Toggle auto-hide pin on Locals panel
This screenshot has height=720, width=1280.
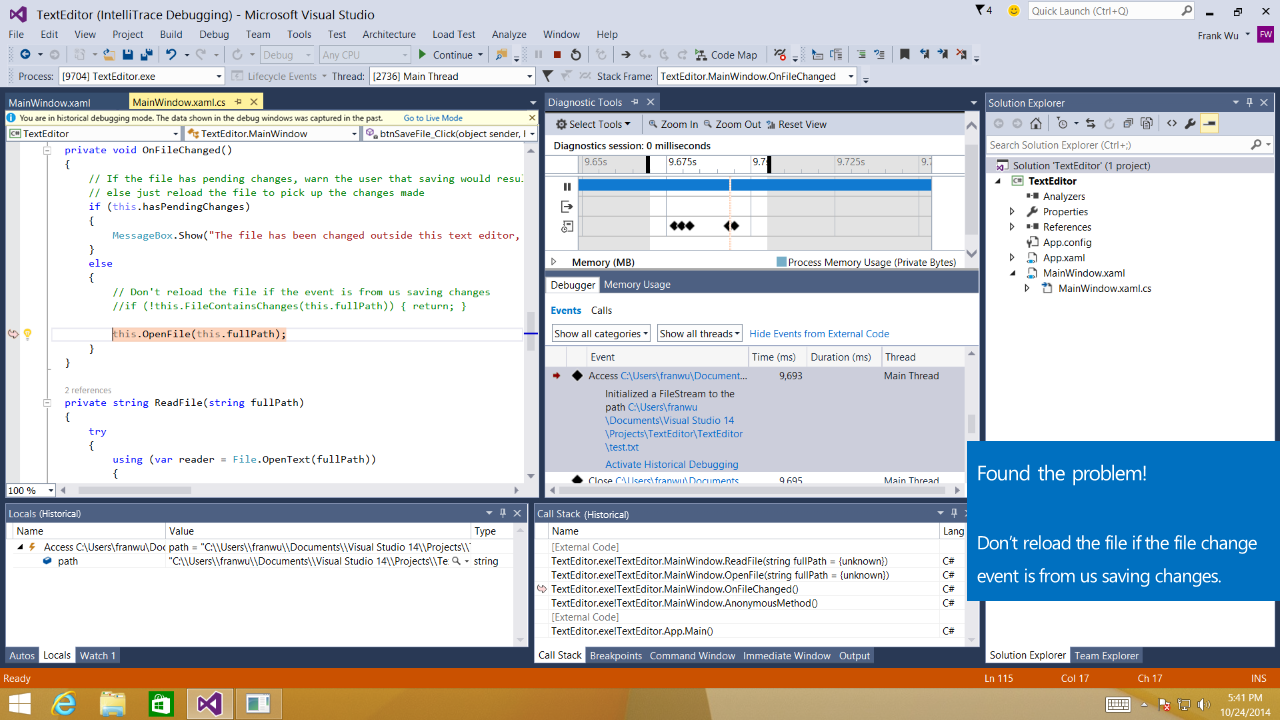pyautogui.click(x=503, y=513)
